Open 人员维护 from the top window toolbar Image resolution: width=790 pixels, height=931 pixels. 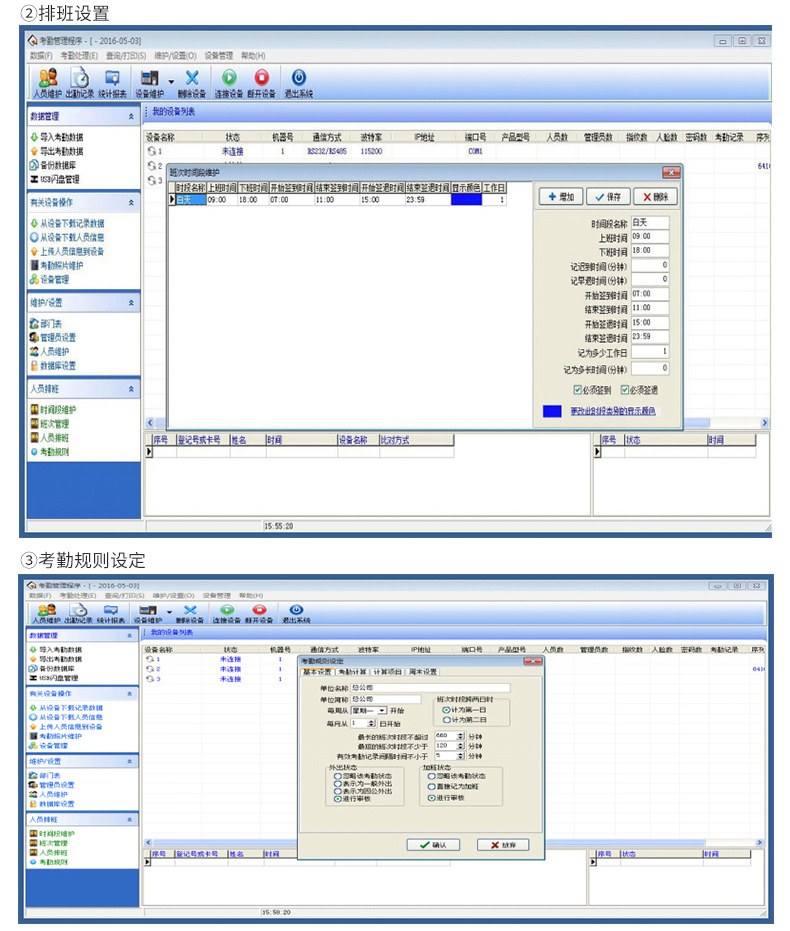(x=47, y=82)
